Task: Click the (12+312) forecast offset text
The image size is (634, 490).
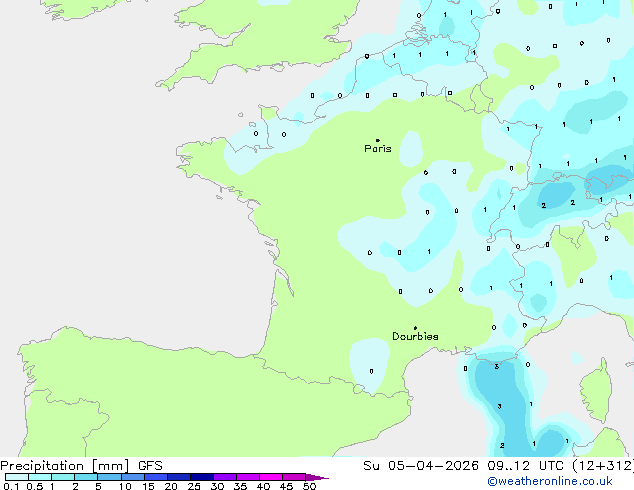Action: (x=603, y=466)
